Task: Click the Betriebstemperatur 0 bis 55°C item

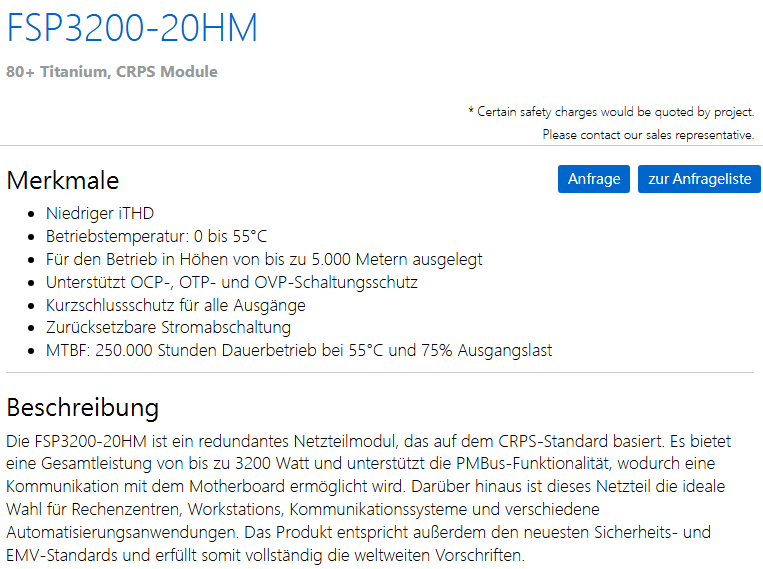Action: (156, 236)
